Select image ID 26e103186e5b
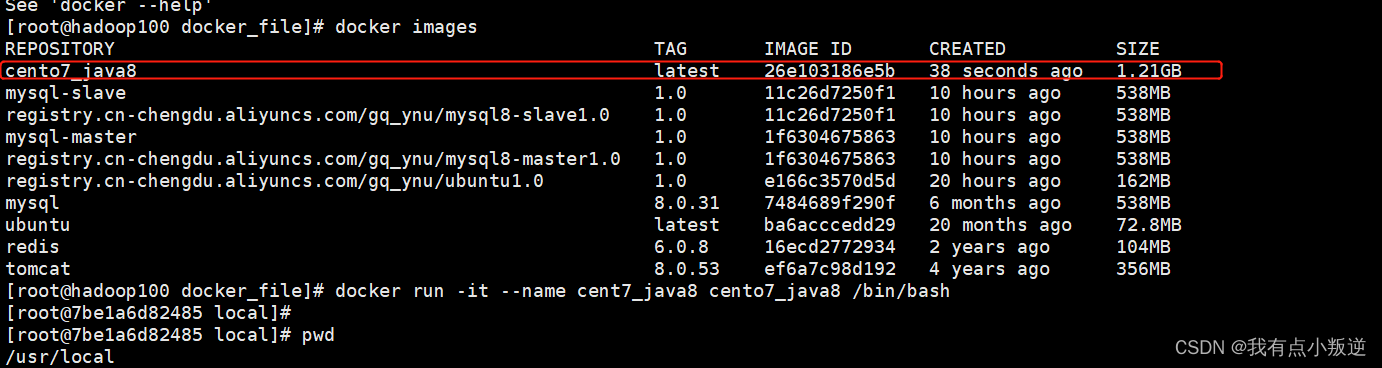 click(830, 71)
